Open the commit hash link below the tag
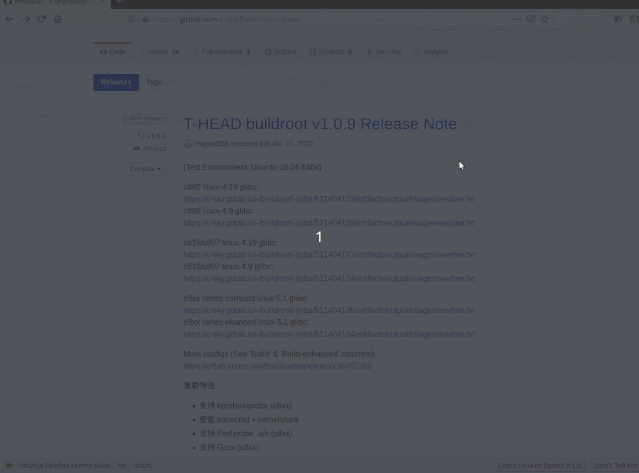 pos(150,149)
